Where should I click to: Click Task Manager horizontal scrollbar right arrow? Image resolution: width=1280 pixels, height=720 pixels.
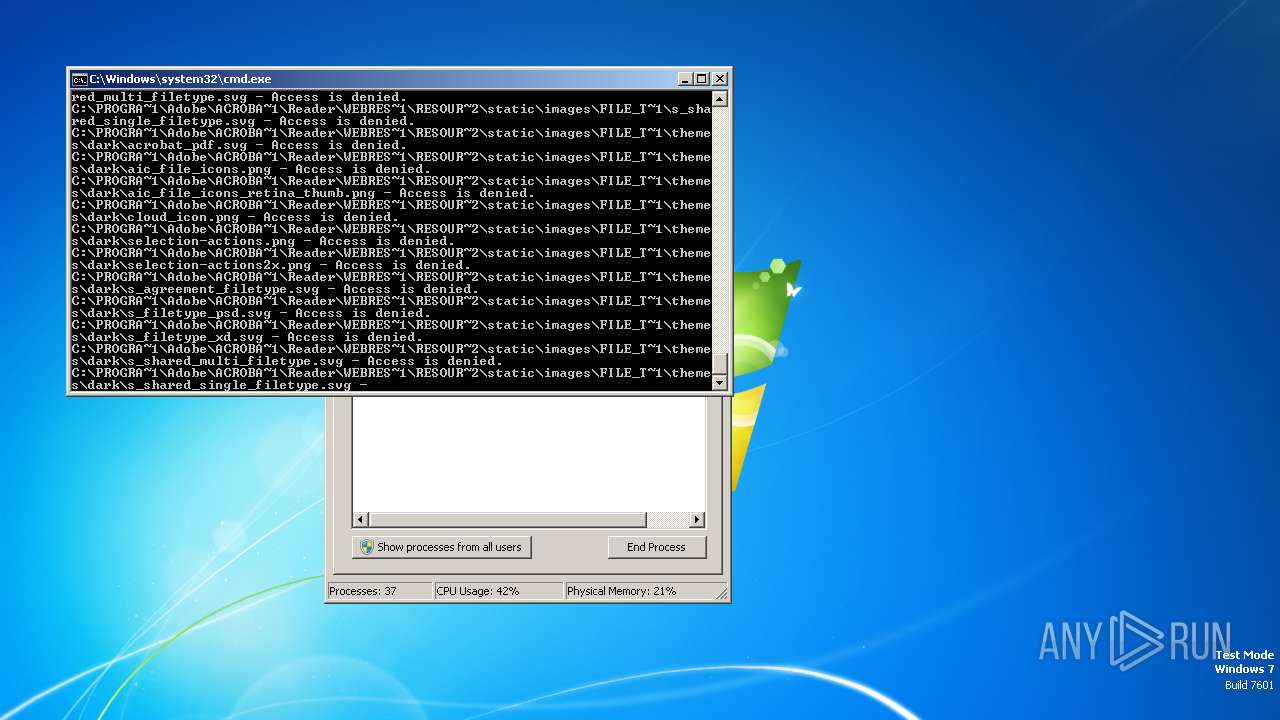click(x=697, y=520)
